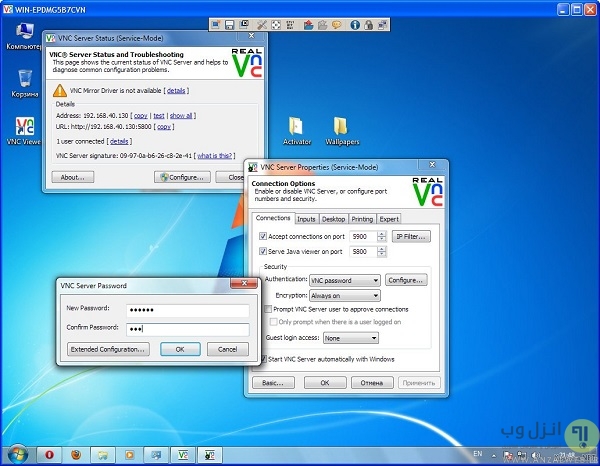Image resolution: width=600 pixels, height=466 pixels.
Task: Check Only prompt when user logged on
Action: 274,322
